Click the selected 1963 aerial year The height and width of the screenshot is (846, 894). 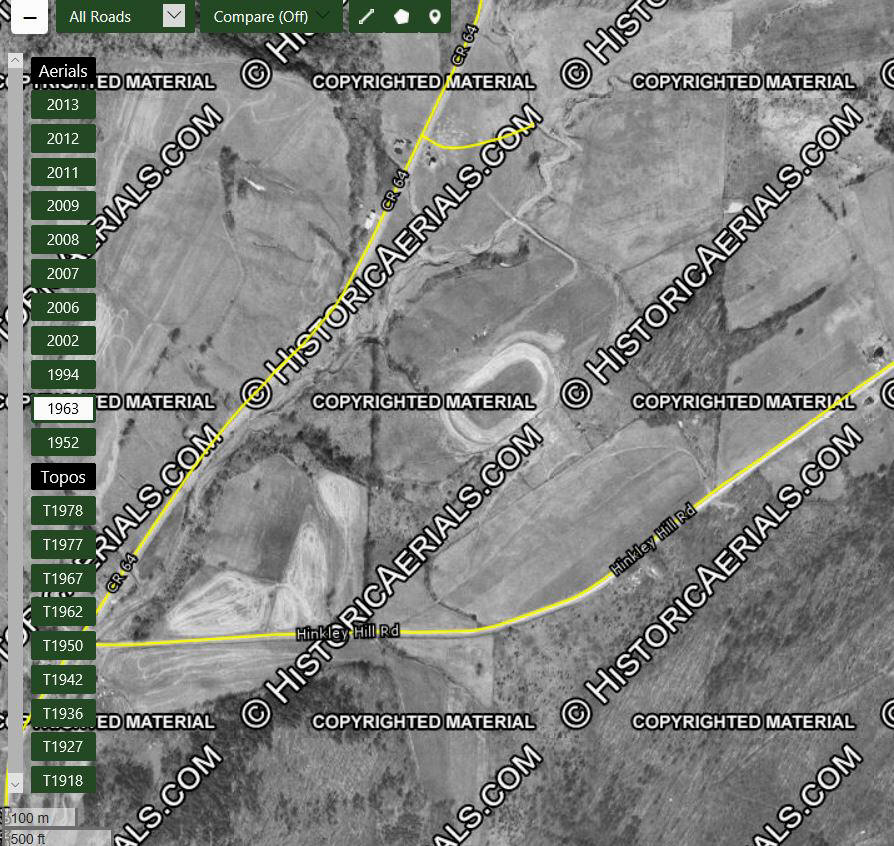point(63,409)
